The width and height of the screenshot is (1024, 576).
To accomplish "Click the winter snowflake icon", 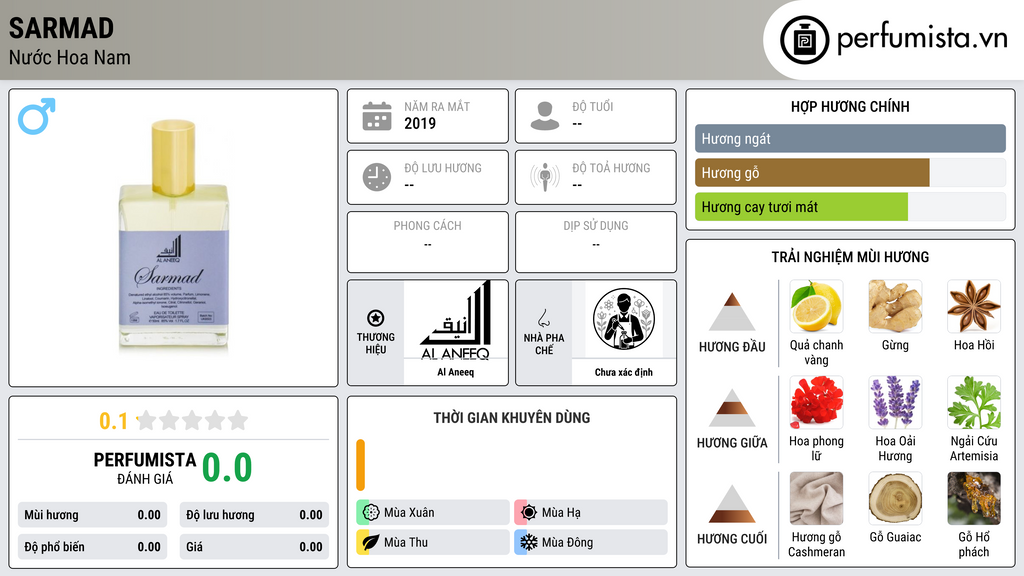I will click(x=529, y=542).
